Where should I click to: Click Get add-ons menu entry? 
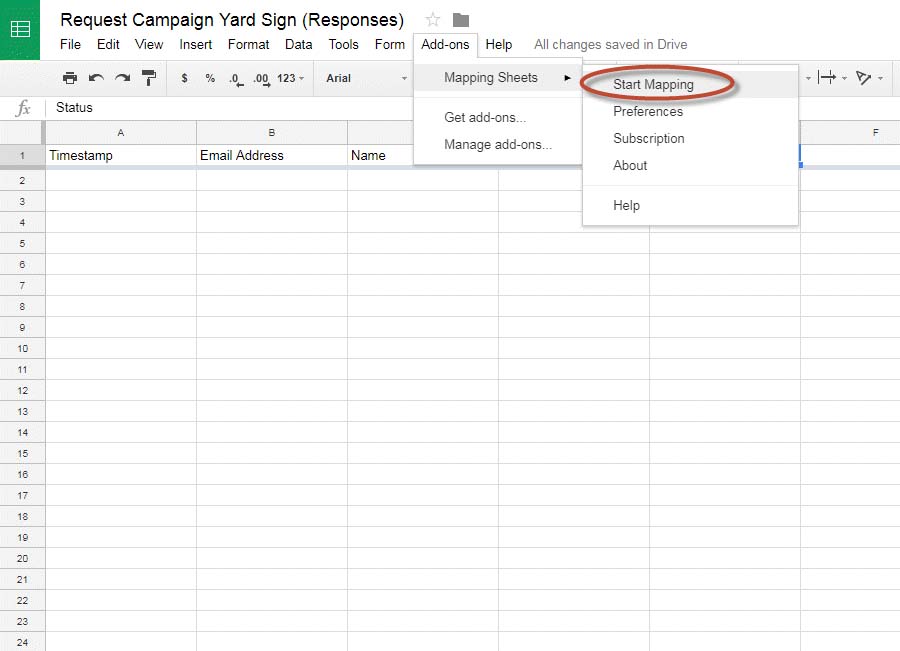click(485, 118)
